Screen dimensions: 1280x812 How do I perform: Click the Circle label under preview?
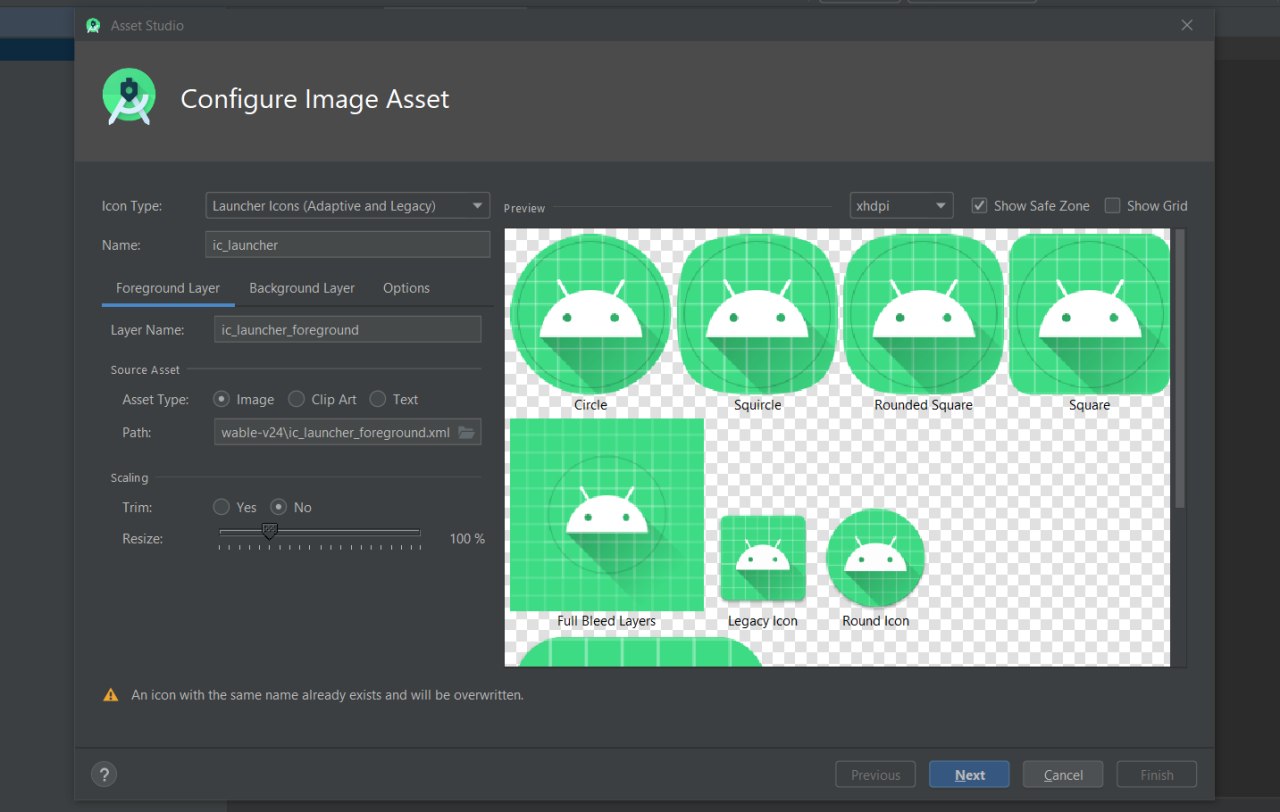pyautogui.click(x=590, y=405)
